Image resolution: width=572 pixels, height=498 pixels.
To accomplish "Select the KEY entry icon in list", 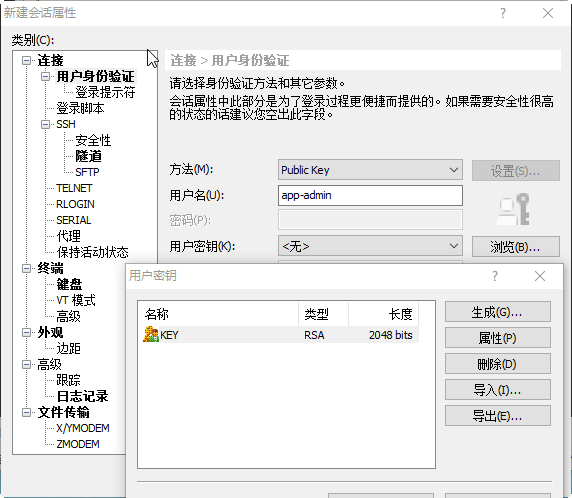I will 151,335.
